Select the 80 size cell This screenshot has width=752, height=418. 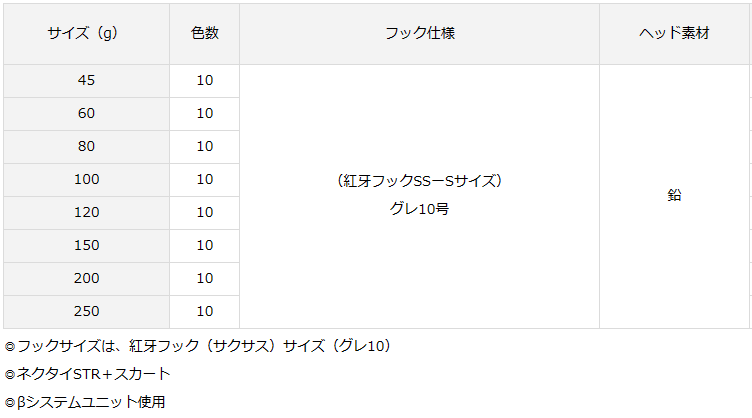pos(86,147)
